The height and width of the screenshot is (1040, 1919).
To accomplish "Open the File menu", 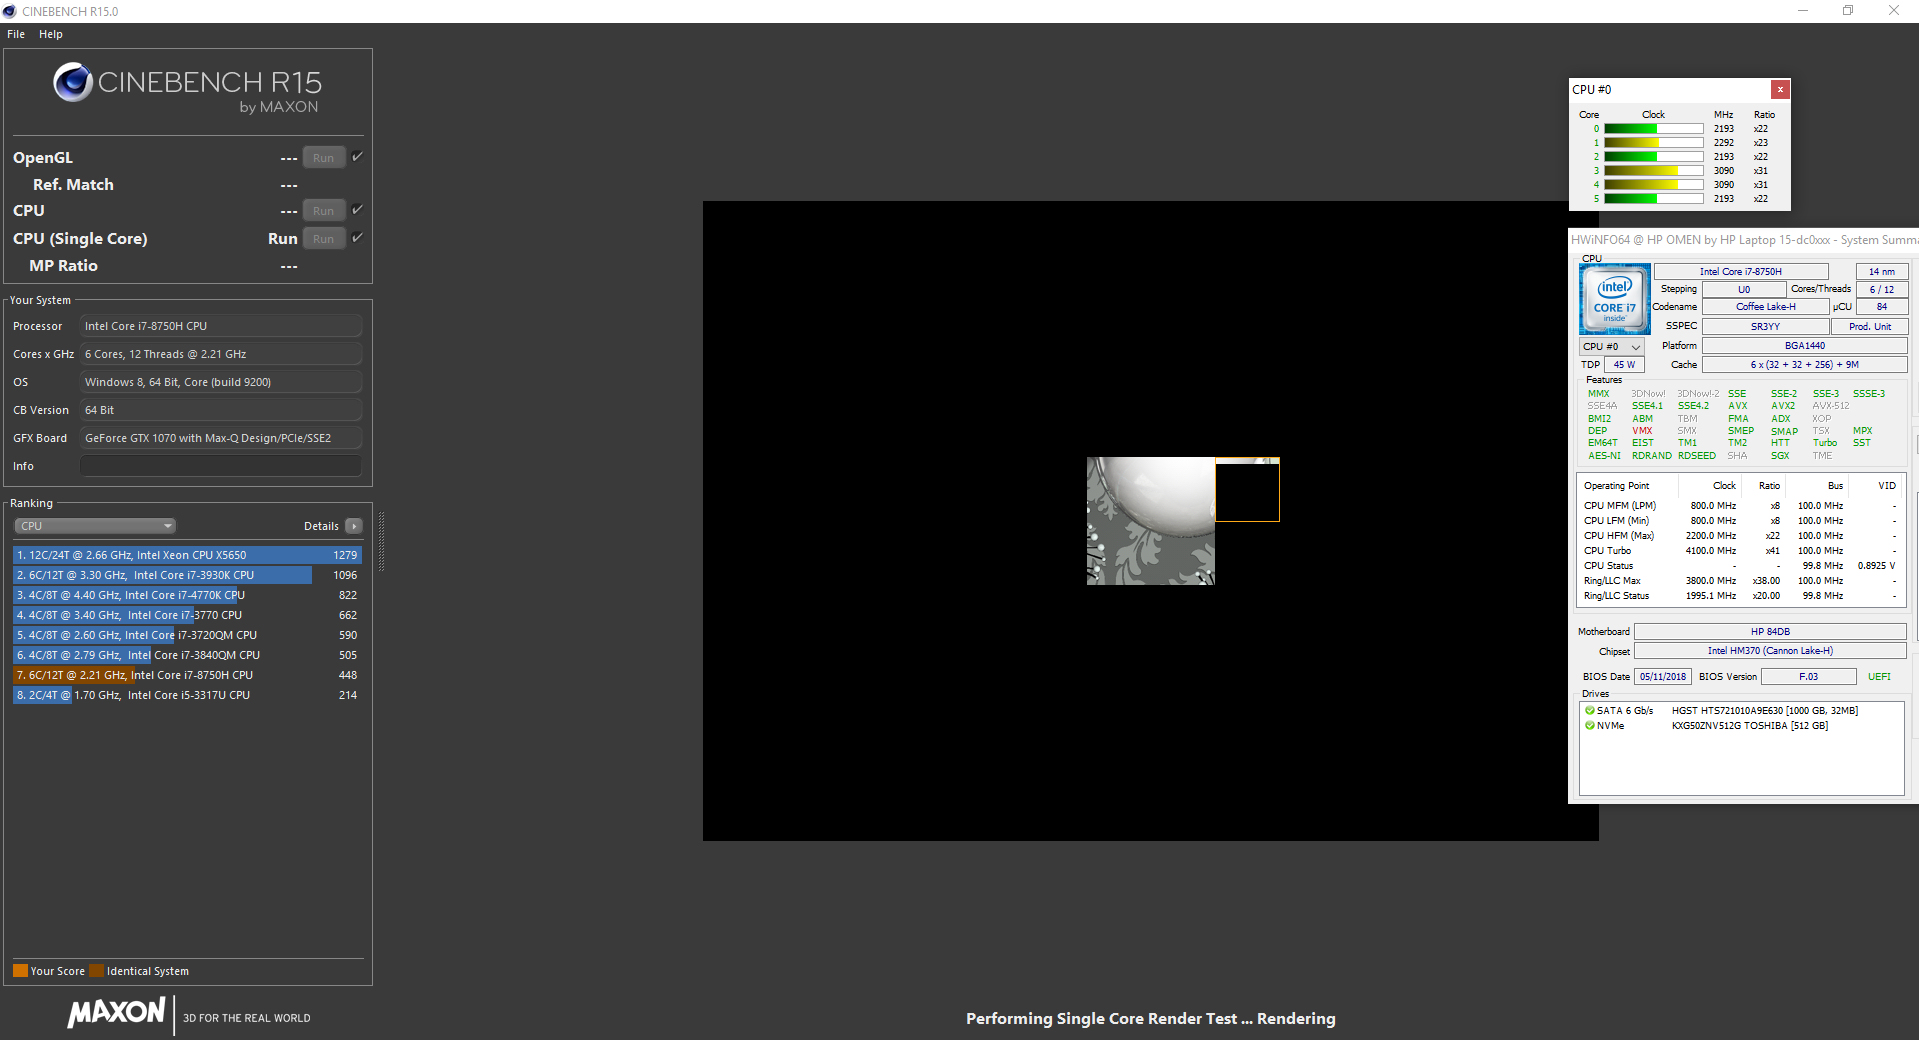I will point(16,34).
